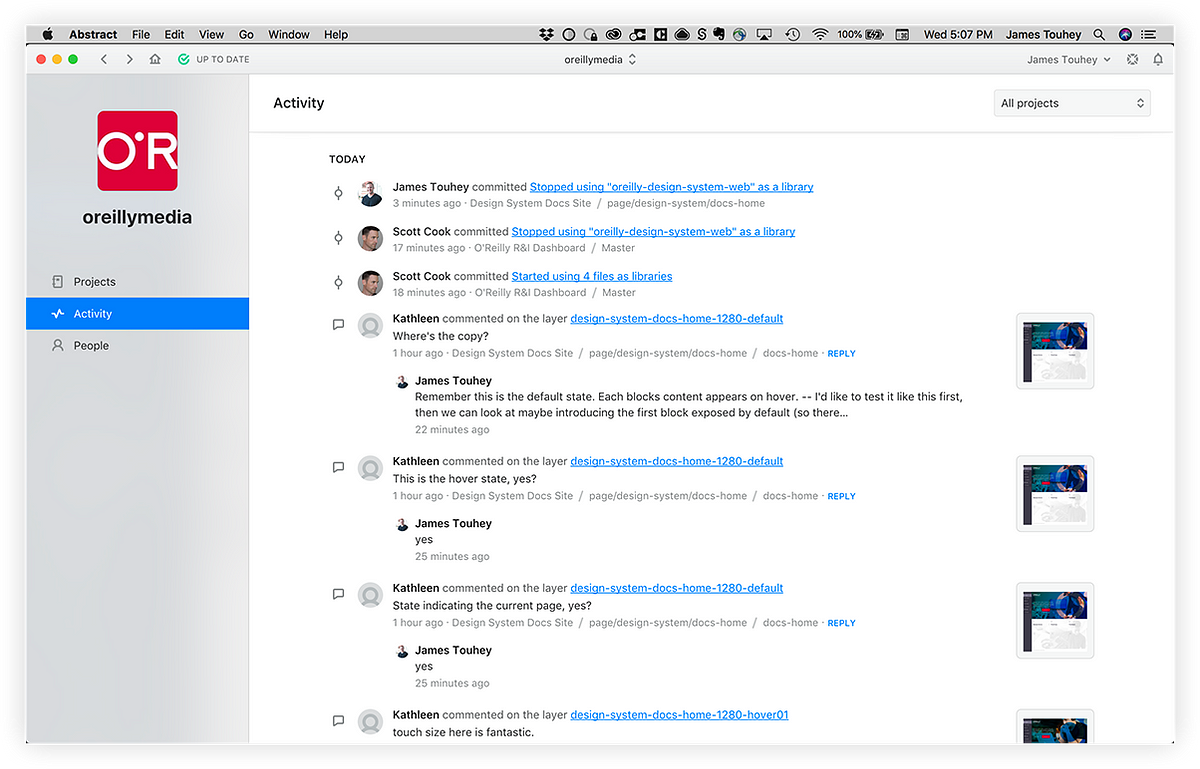Open the Help menu

pyautogui.click(x=336, y=34)
